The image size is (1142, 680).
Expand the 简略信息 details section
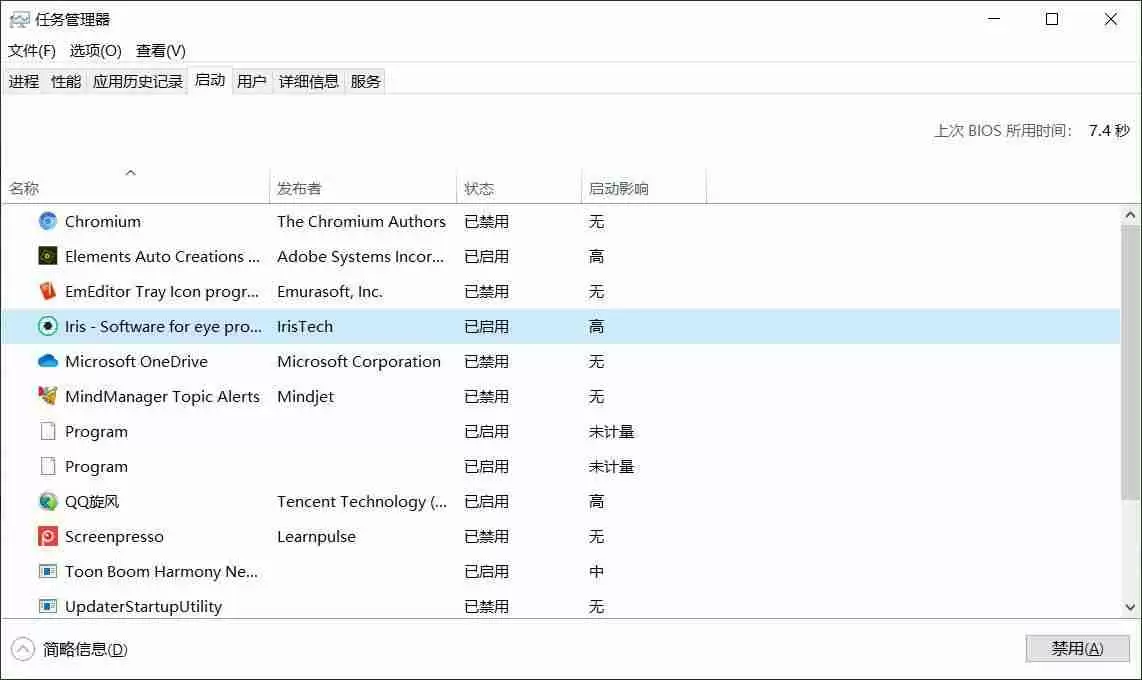click(22, 648)
